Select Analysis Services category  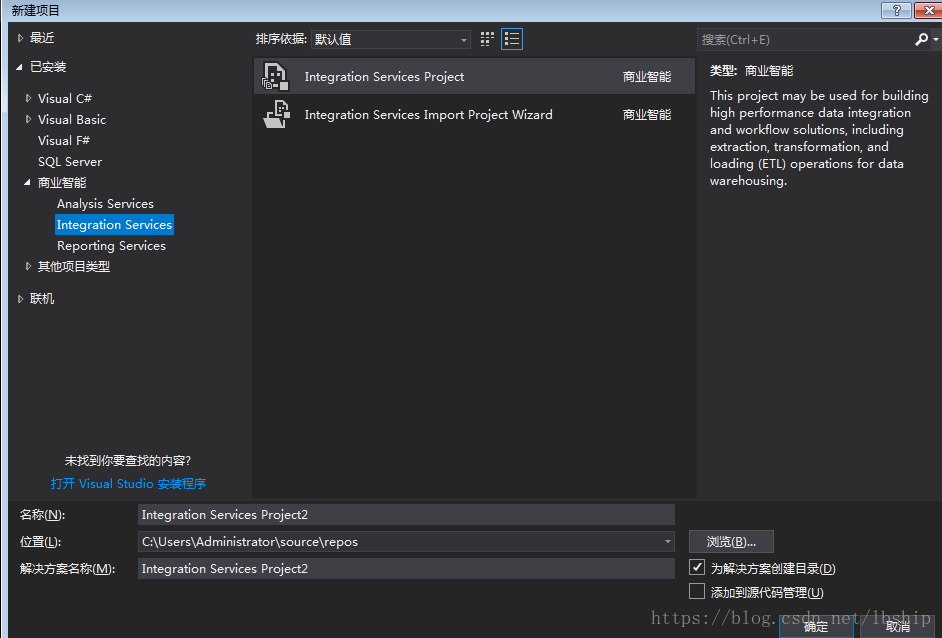click(105, 204)
